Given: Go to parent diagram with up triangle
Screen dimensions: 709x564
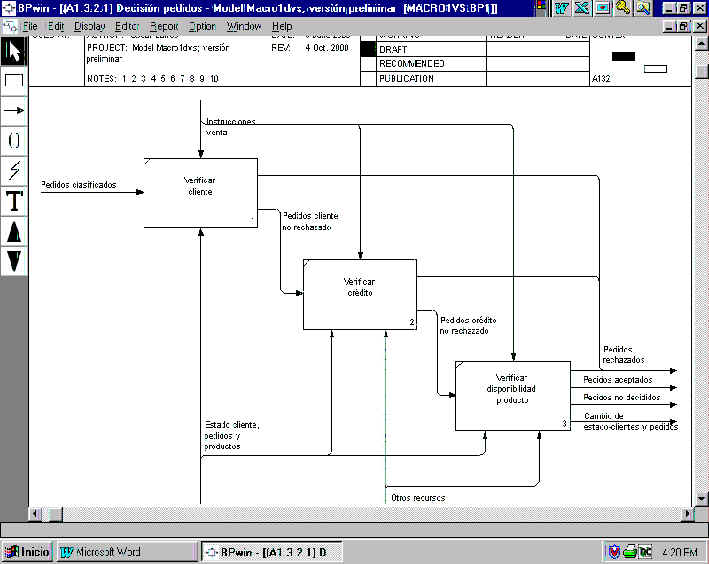Looking at the screenshot, I should tap(14, 231).
